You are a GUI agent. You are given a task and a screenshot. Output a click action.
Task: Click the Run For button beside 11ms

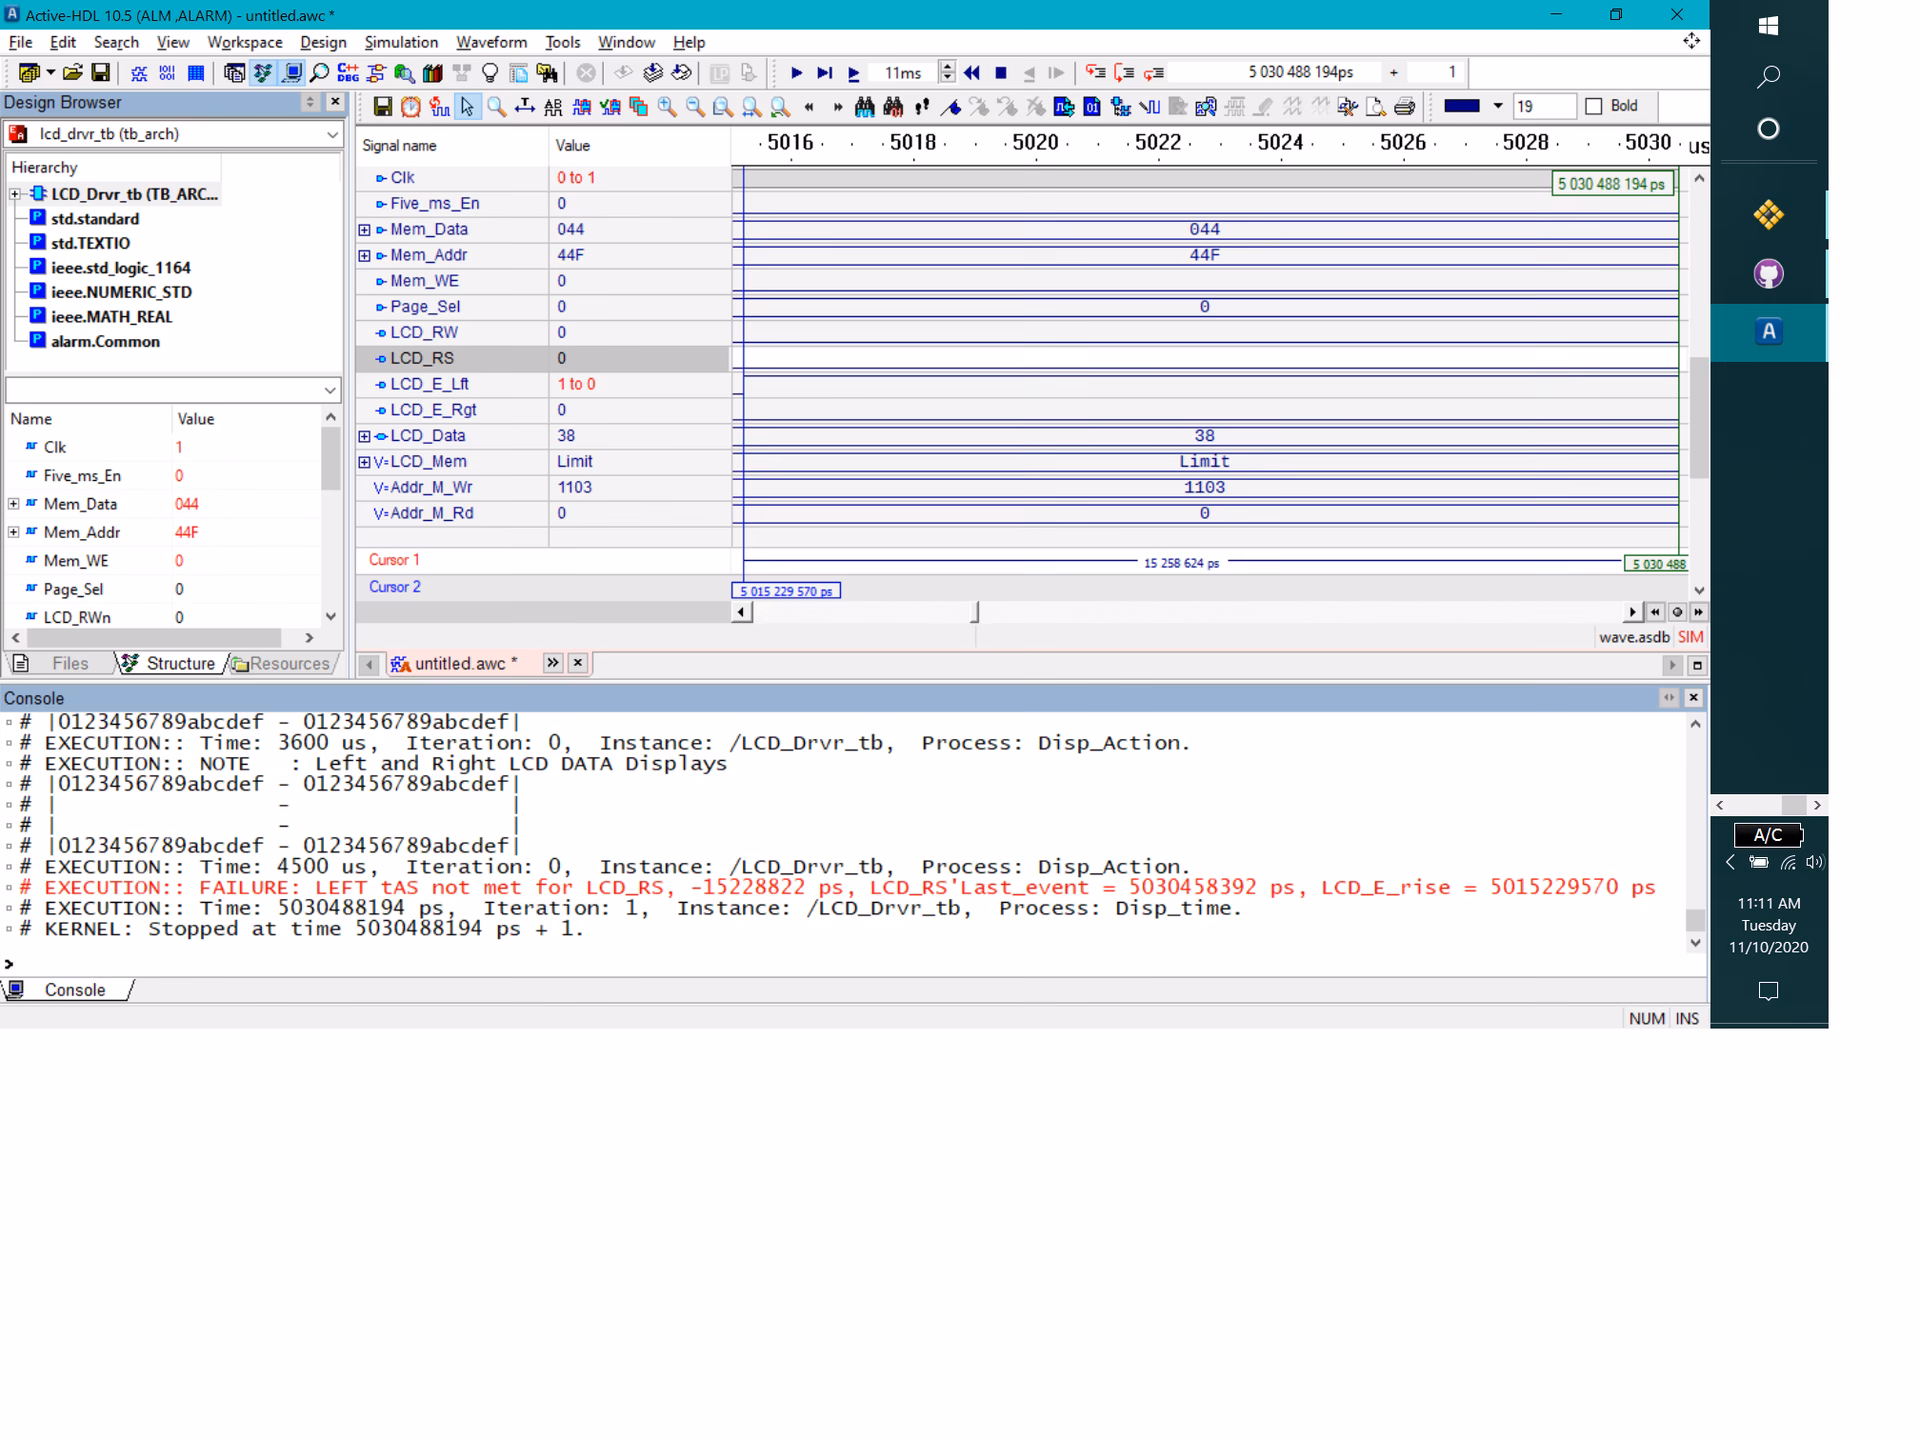point(853,73)
